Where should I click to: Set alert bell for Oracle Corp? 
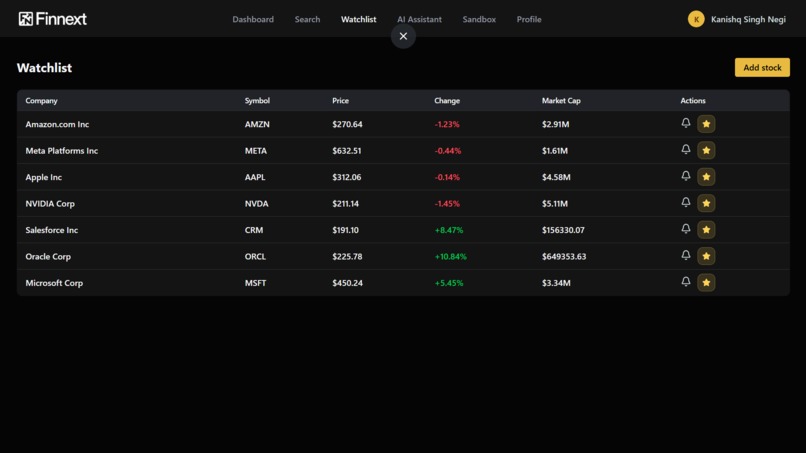tap(686, 255)
